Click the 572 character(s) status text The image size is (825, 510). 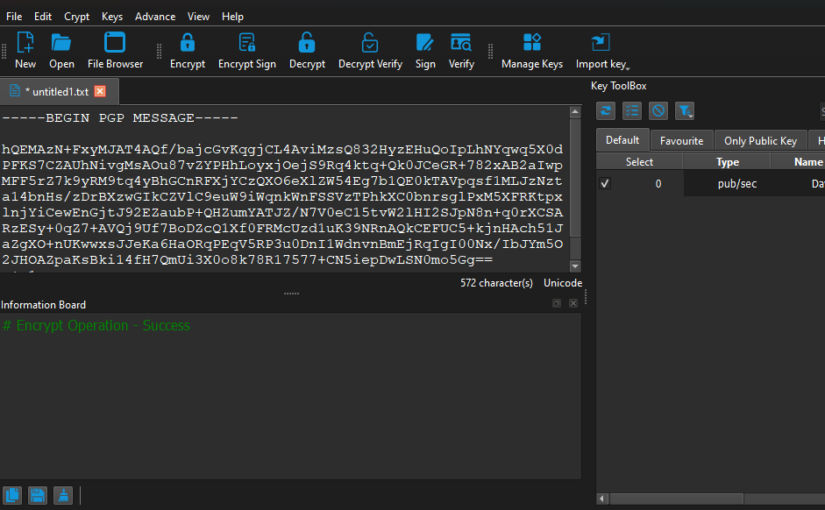tap(496, 283)
